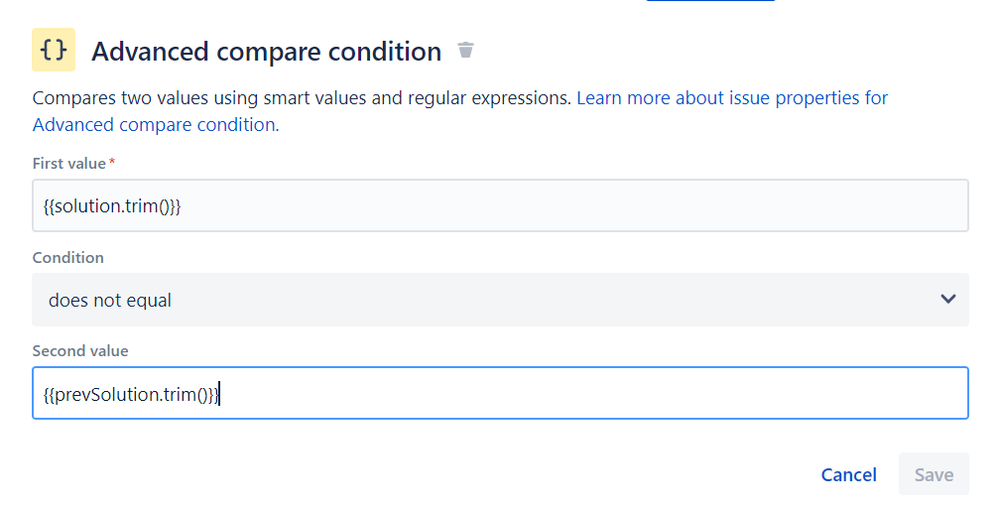Open the Learn more about issue properties link

coord(732,97)
